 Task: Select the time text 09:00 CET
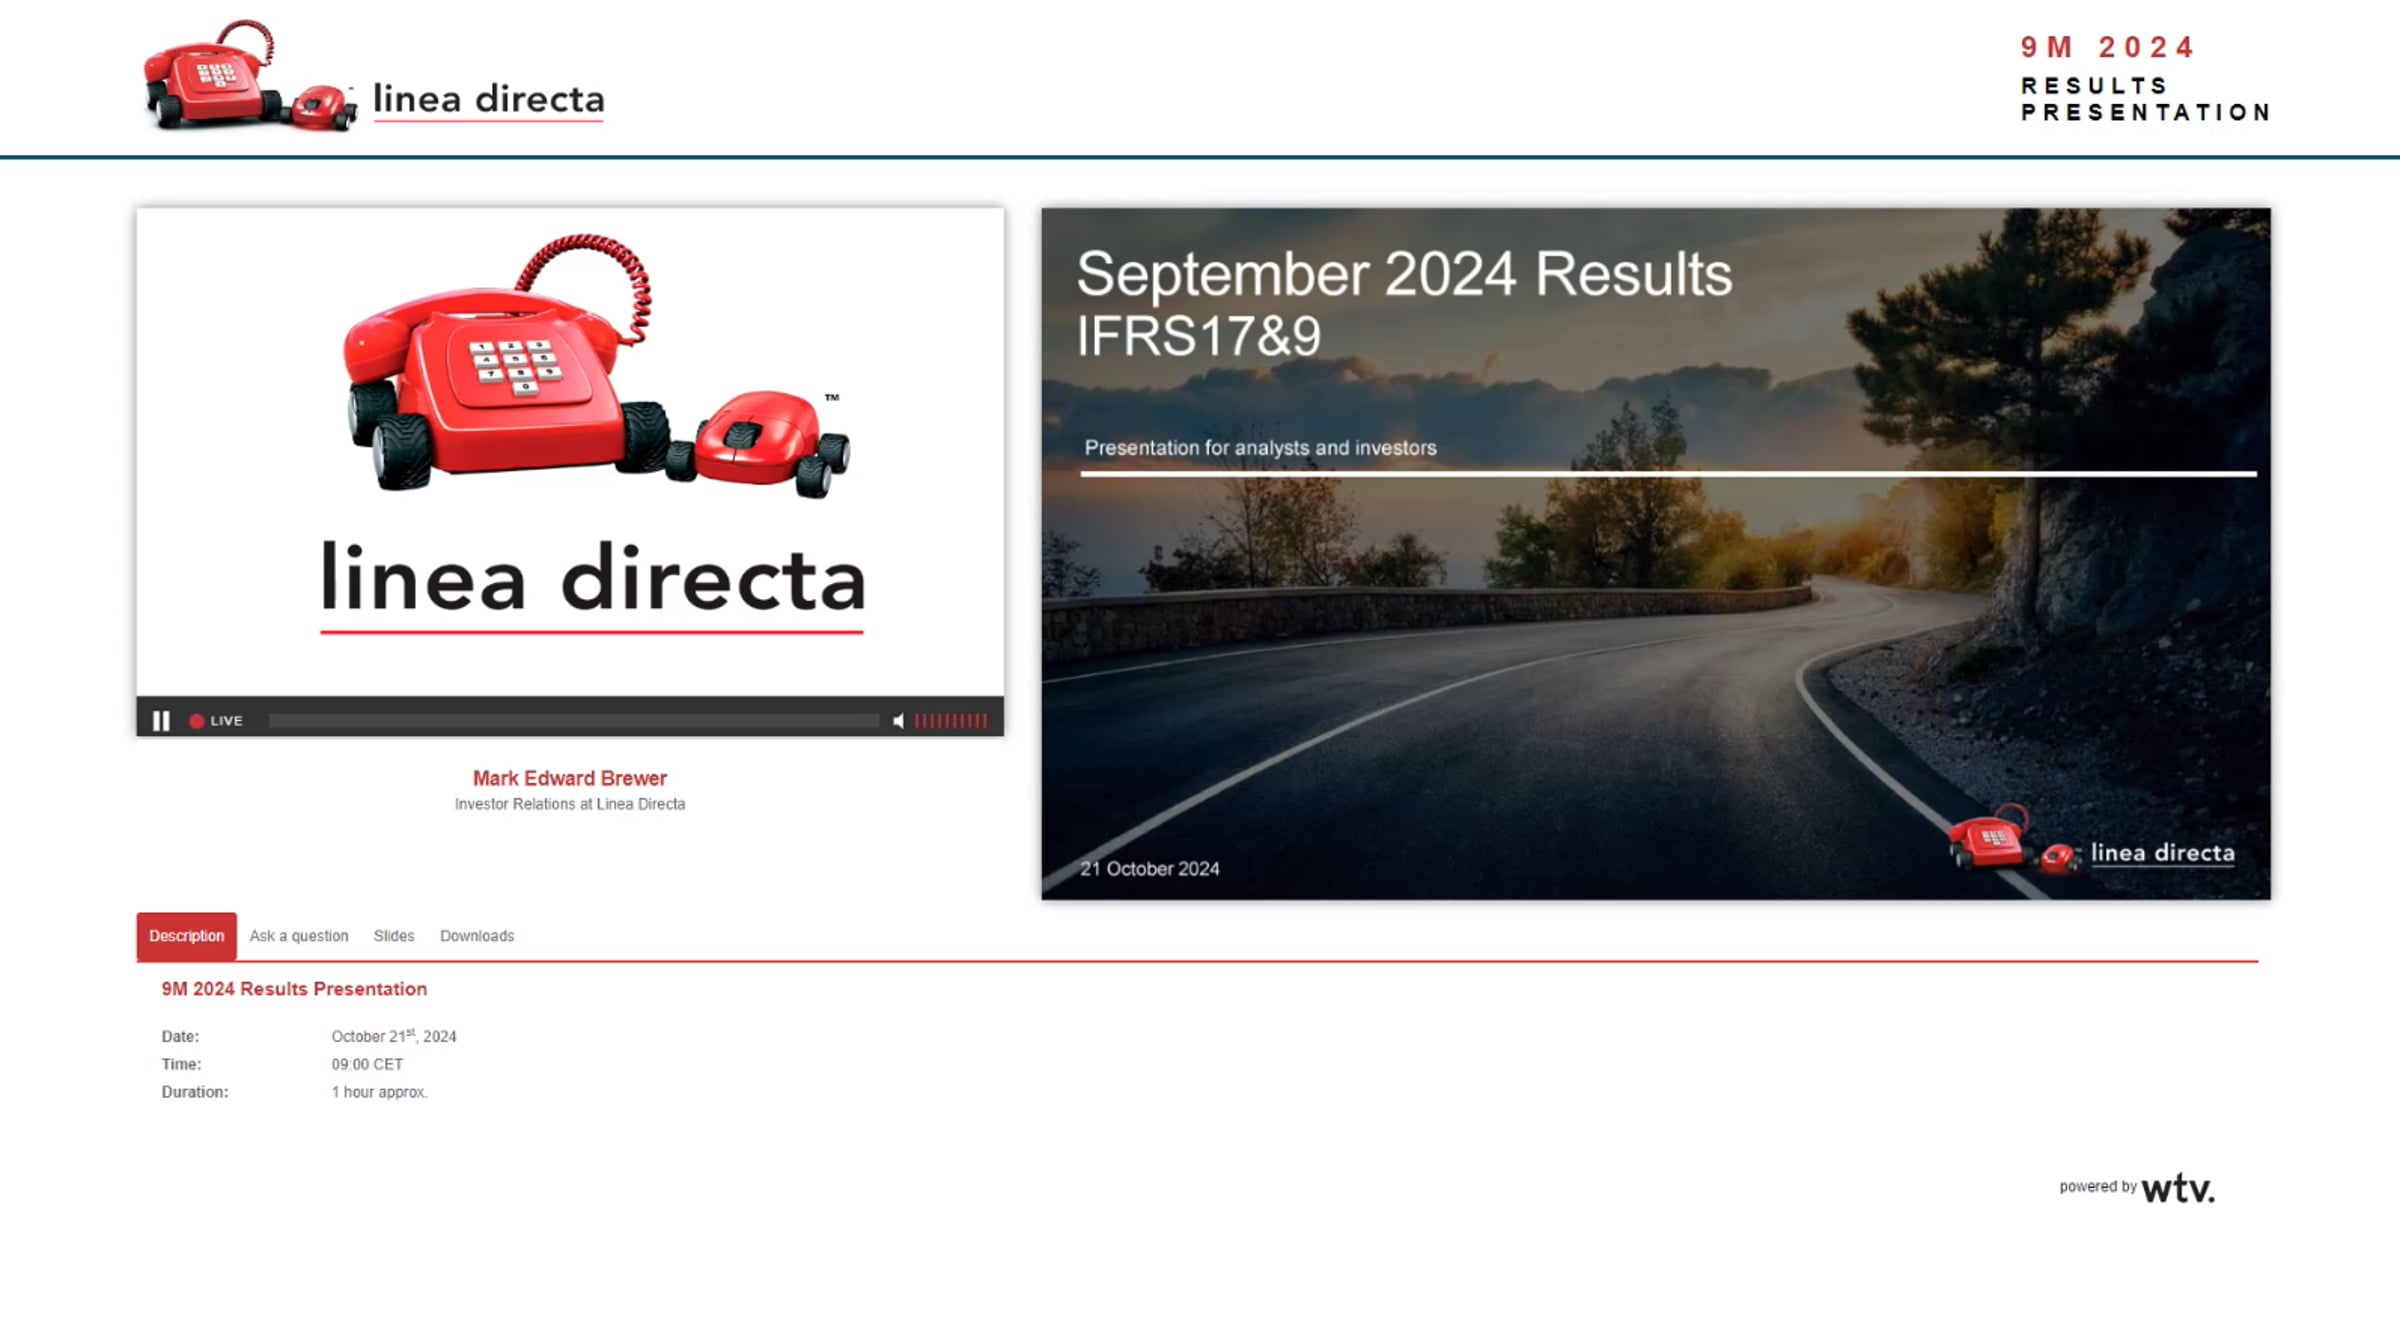pyautogui.click(x=367, y=1064)
